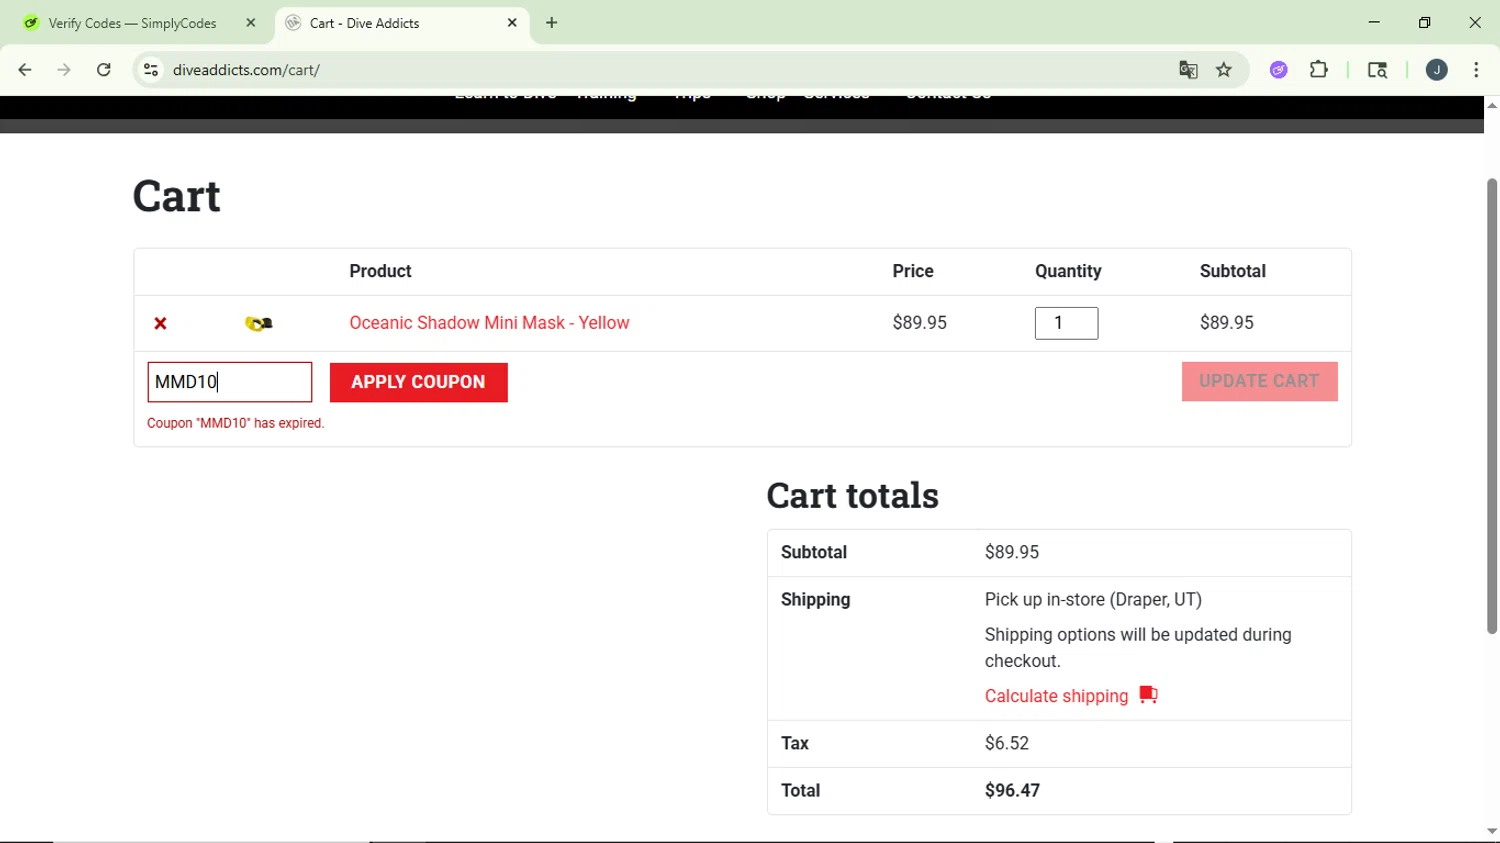Click the Total amount $96.47

click(x=1012, y=791)
